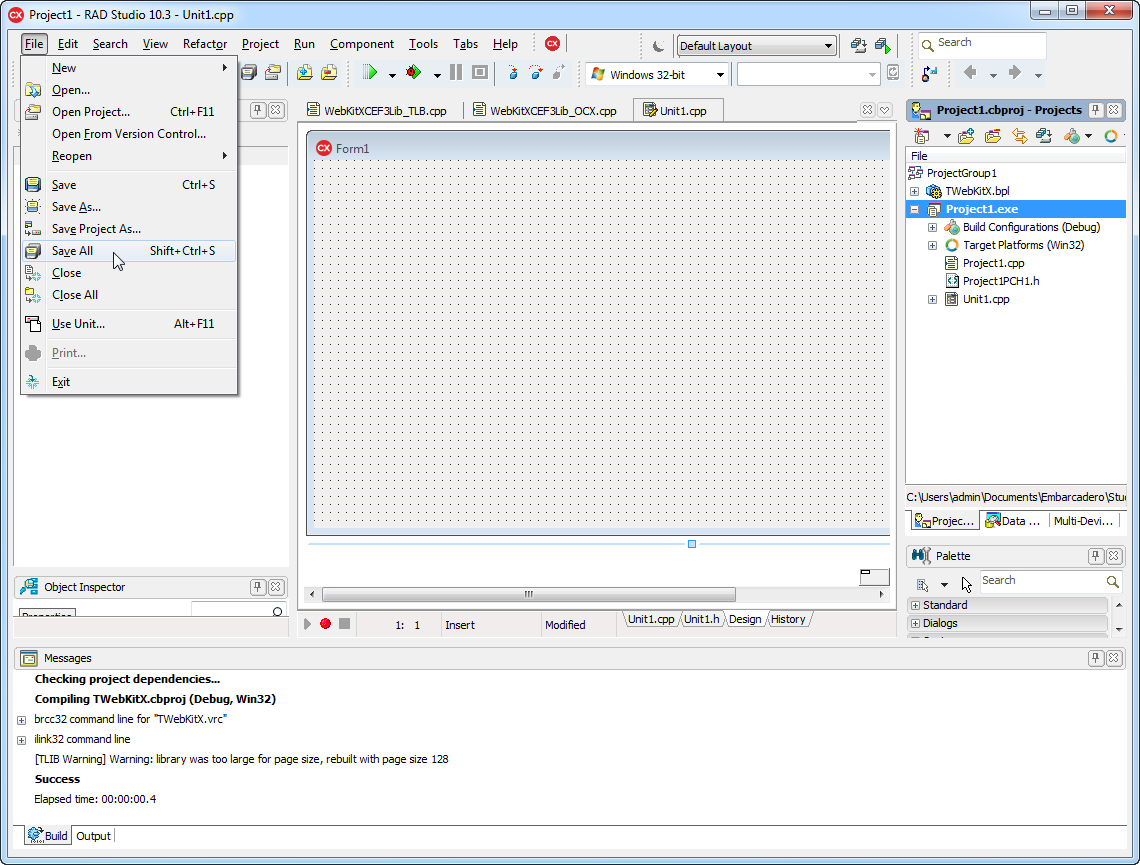This screenshot has height=865, width=1140.
Task: Click the Trace Into debugger icon
Action: tap(513, 72)
